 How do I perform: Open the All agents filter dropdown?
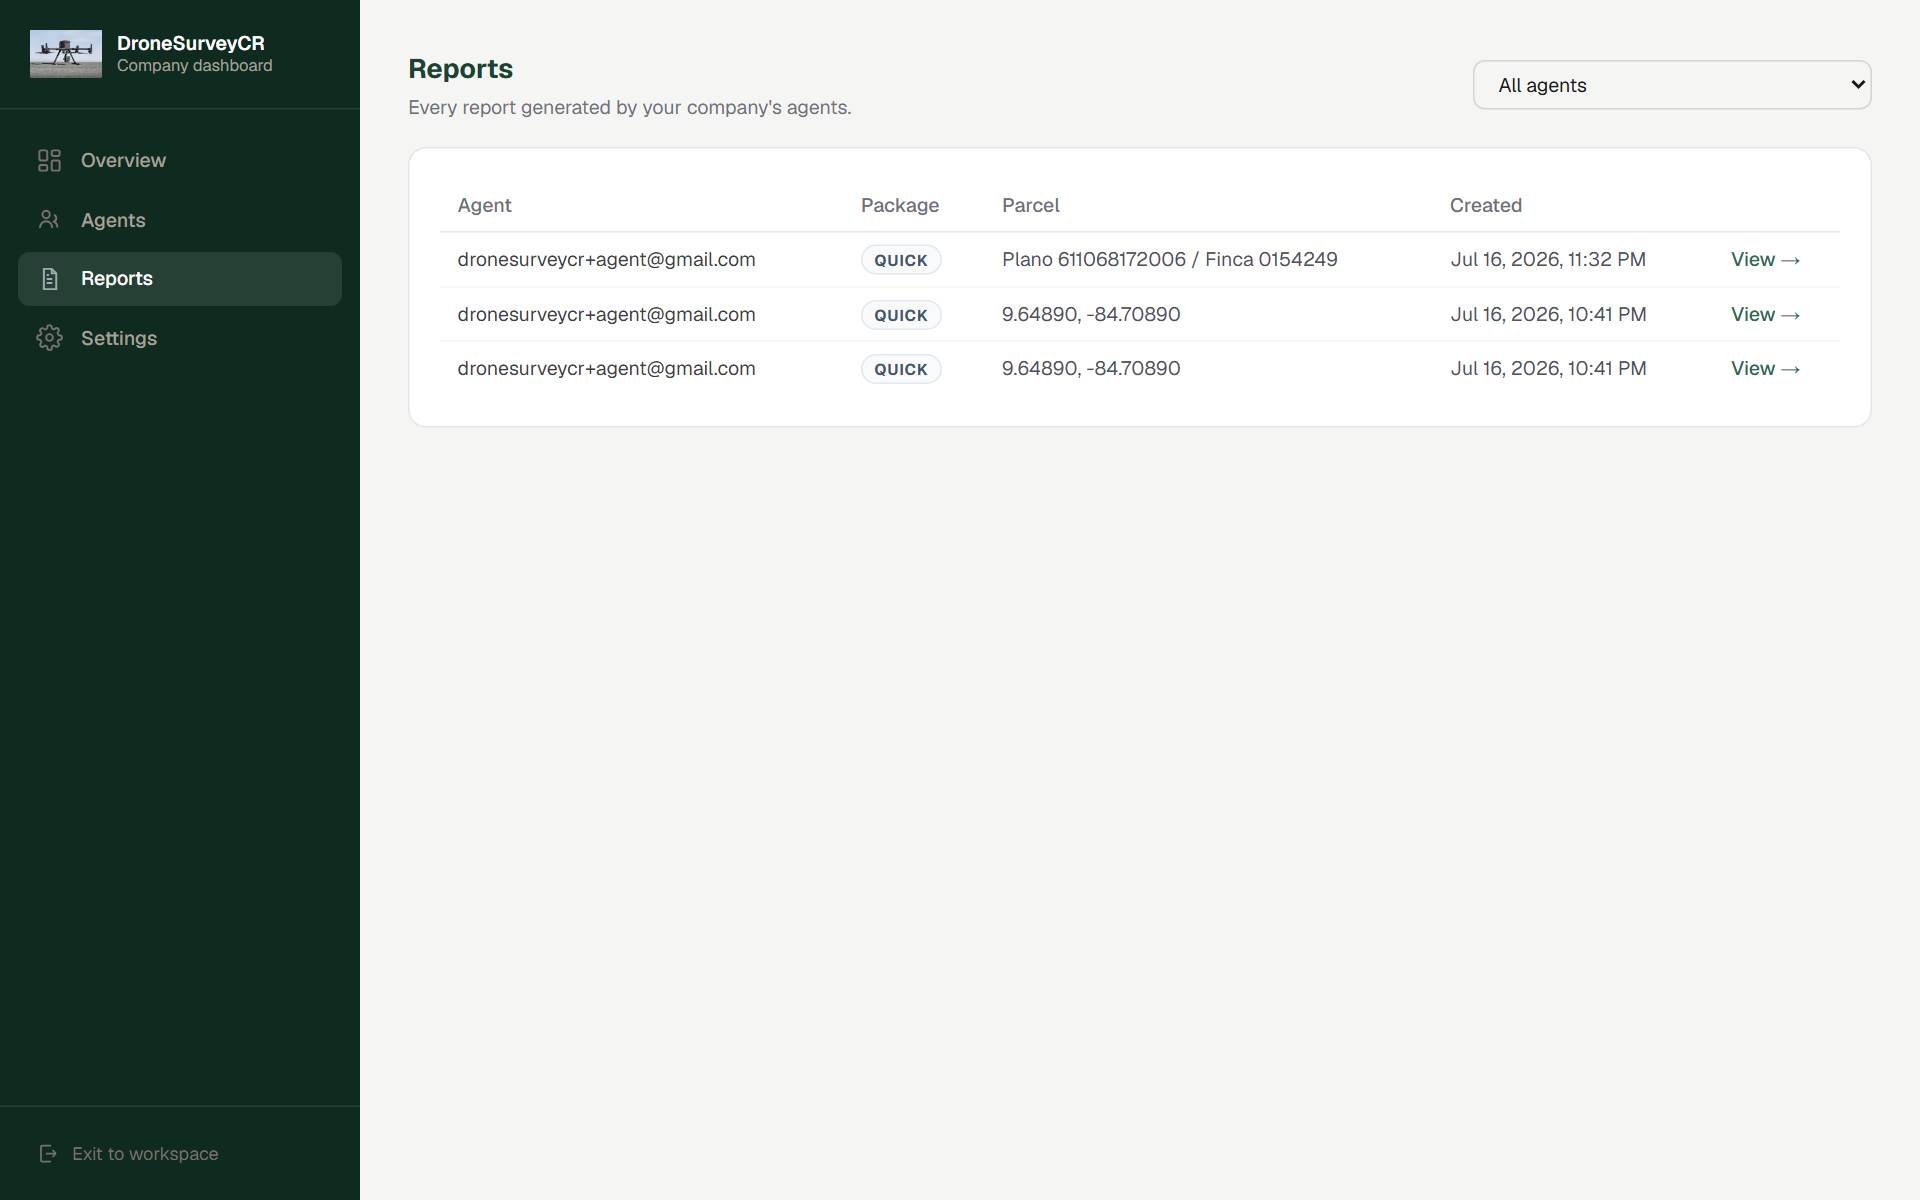click(x=1671, y=85)
